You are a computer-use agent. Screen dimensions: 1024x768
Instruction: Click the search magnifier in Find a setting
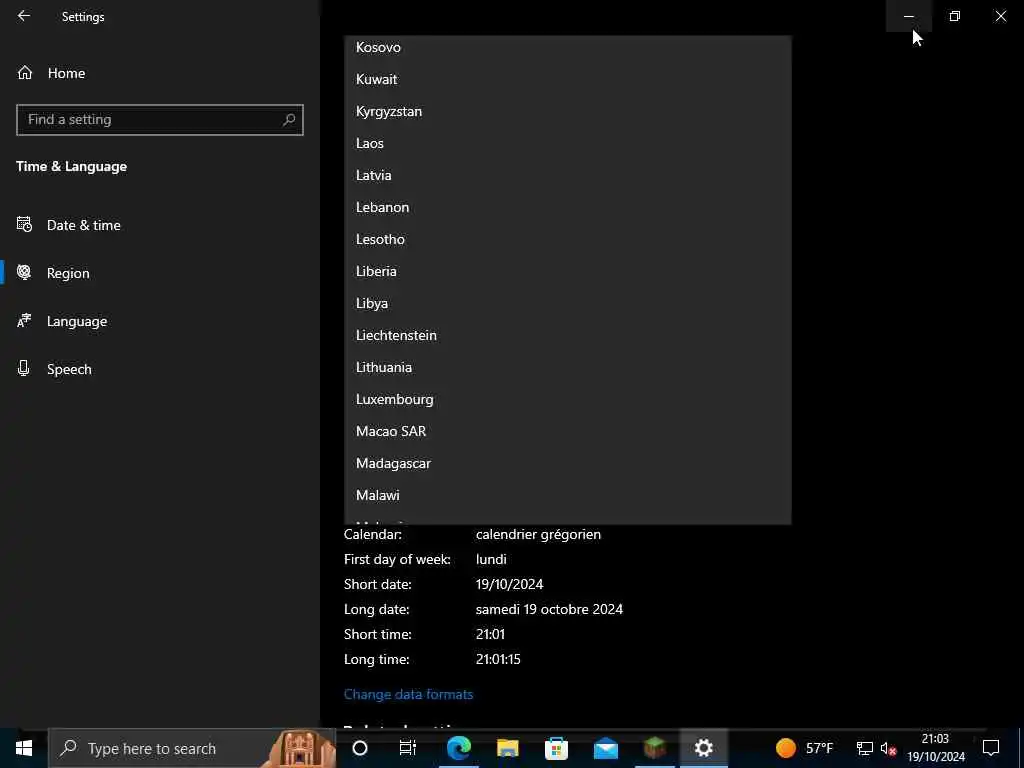click(289, 120)
